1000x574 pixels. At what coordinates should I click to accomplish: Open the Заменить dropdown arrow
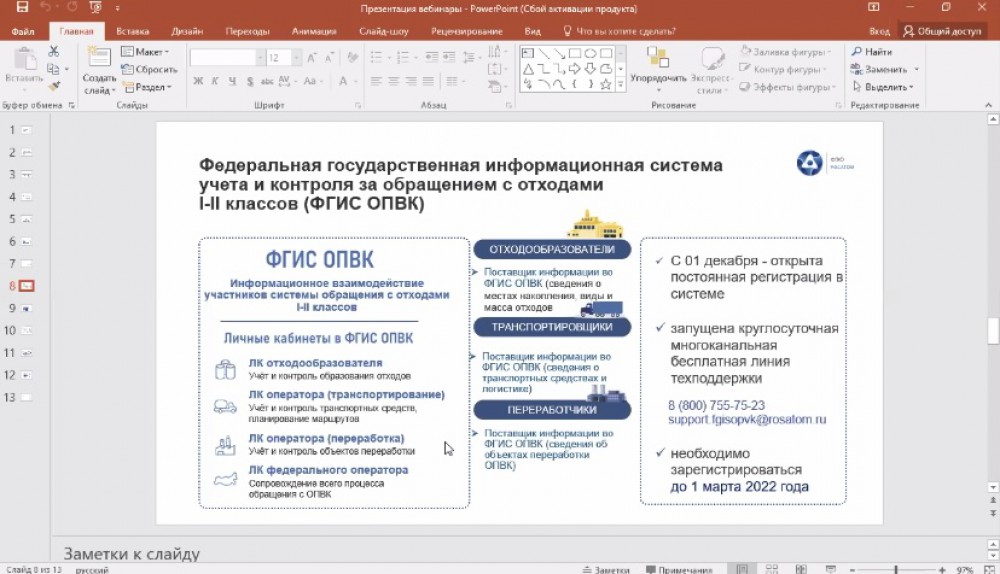[x=916, y=69]
